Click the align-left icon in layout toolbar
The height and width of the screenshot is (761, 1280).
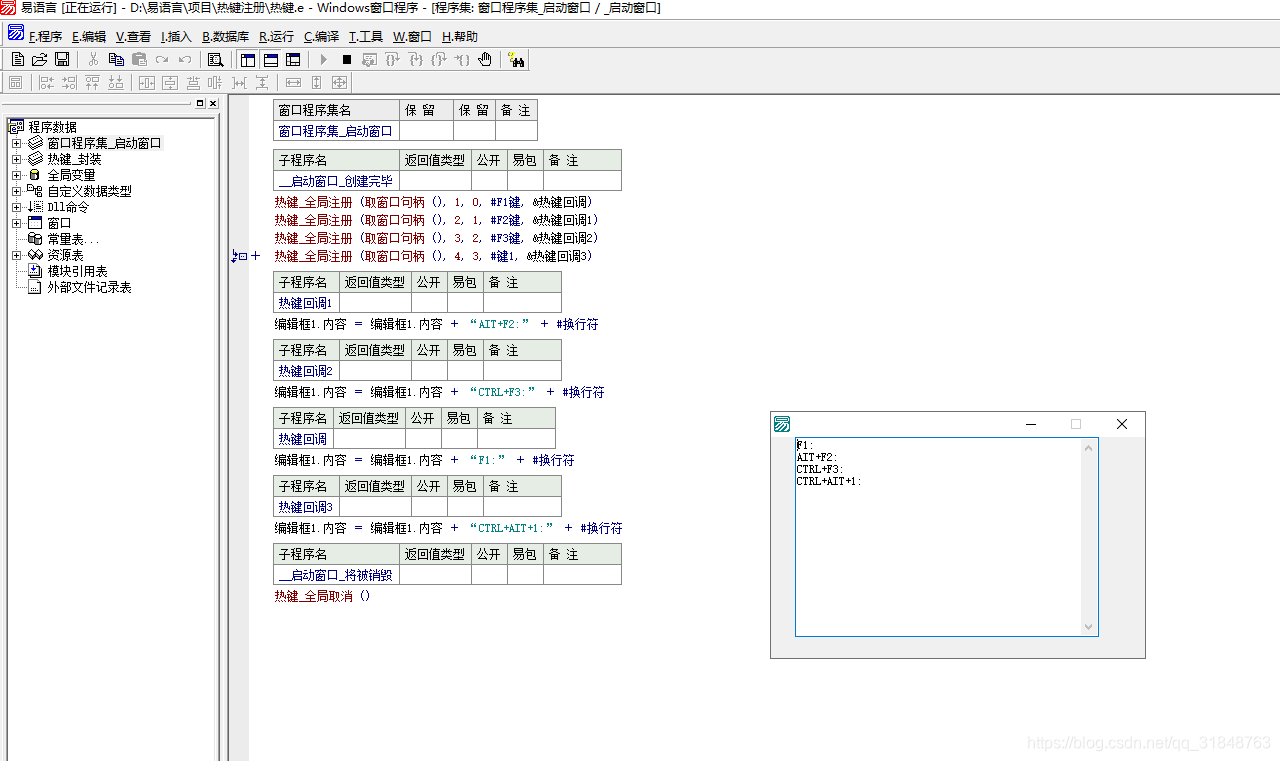(46, 82)
